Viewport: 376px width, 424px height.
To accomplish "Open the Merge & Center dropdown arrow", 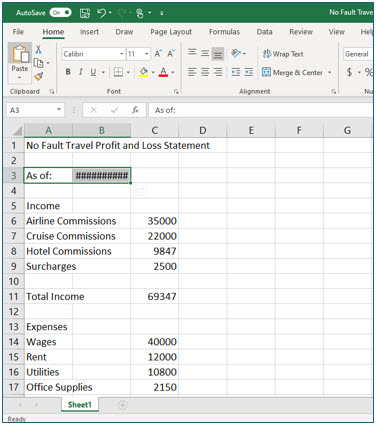I will tap(330, 72).
